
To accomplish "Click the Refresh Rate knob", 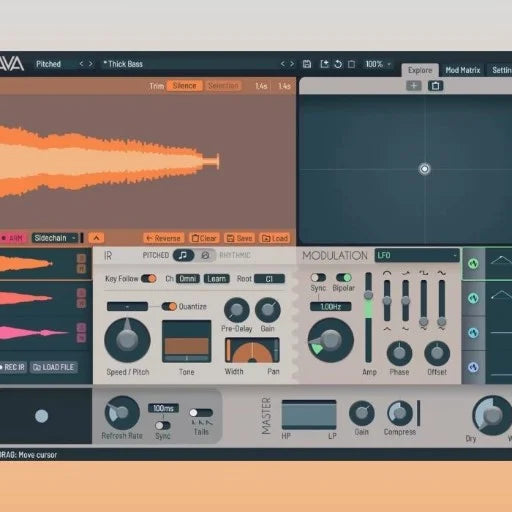I will (122, 413).
